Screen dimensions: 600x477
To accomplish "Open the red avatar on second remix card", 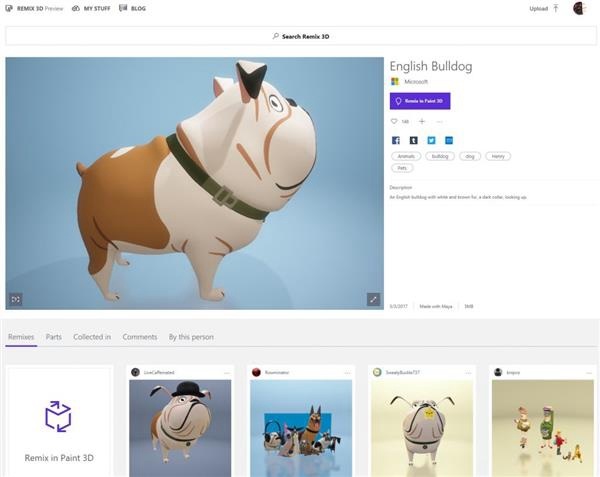I will click(x=256, y=372).
